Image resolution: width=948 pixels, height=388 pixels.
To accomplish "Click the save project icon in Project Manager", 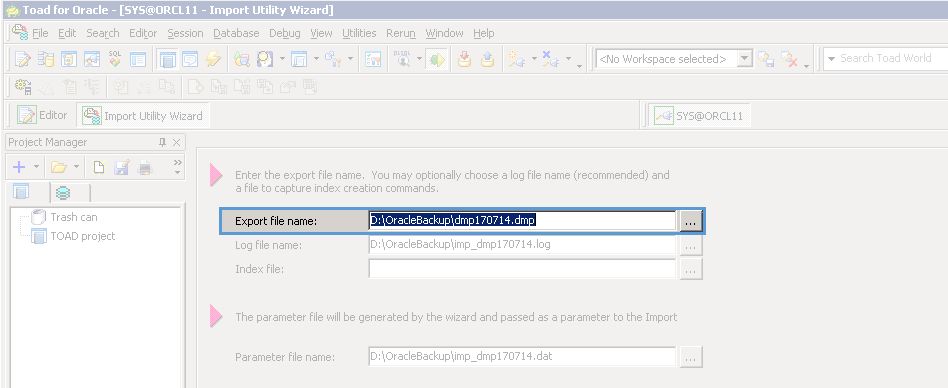I will pyautogui.click(x=122, y=167).
